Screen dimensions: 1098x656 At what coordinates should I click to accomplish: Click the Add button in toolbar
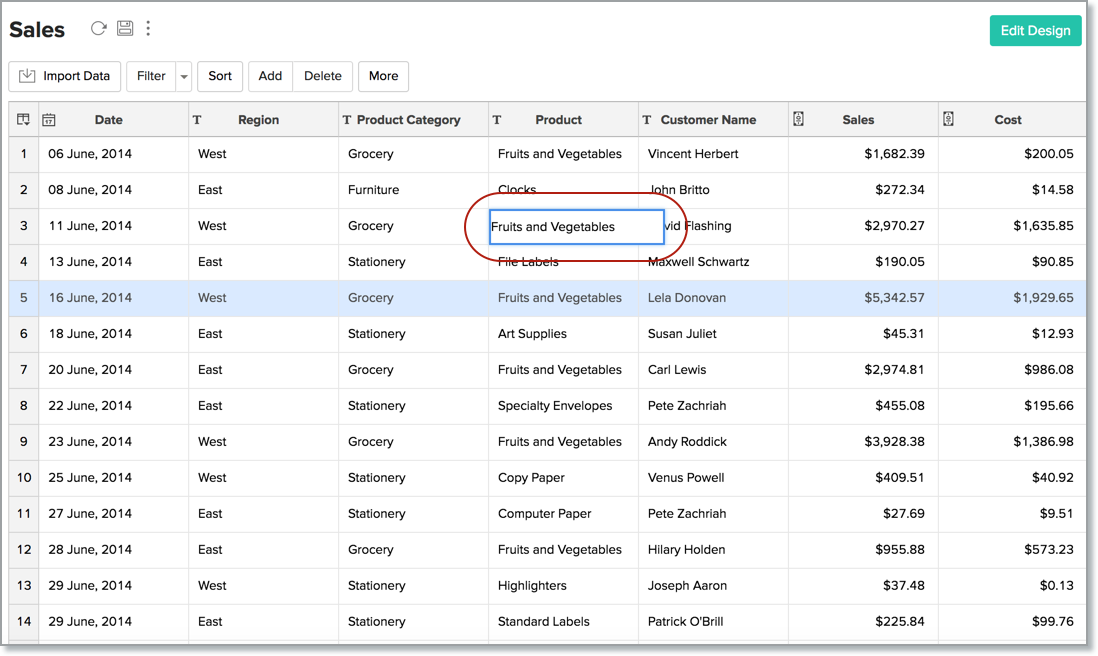click(270, 76)
